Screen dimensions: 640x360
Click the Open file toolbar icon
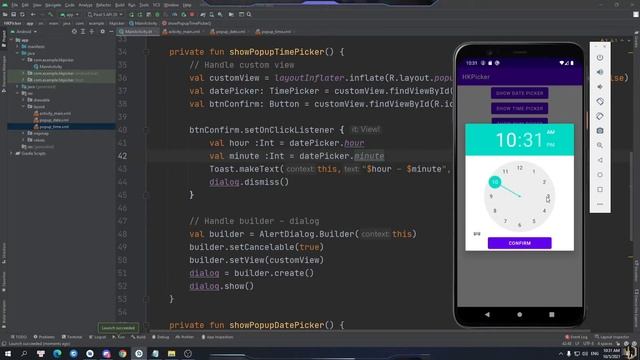point(5,14)
